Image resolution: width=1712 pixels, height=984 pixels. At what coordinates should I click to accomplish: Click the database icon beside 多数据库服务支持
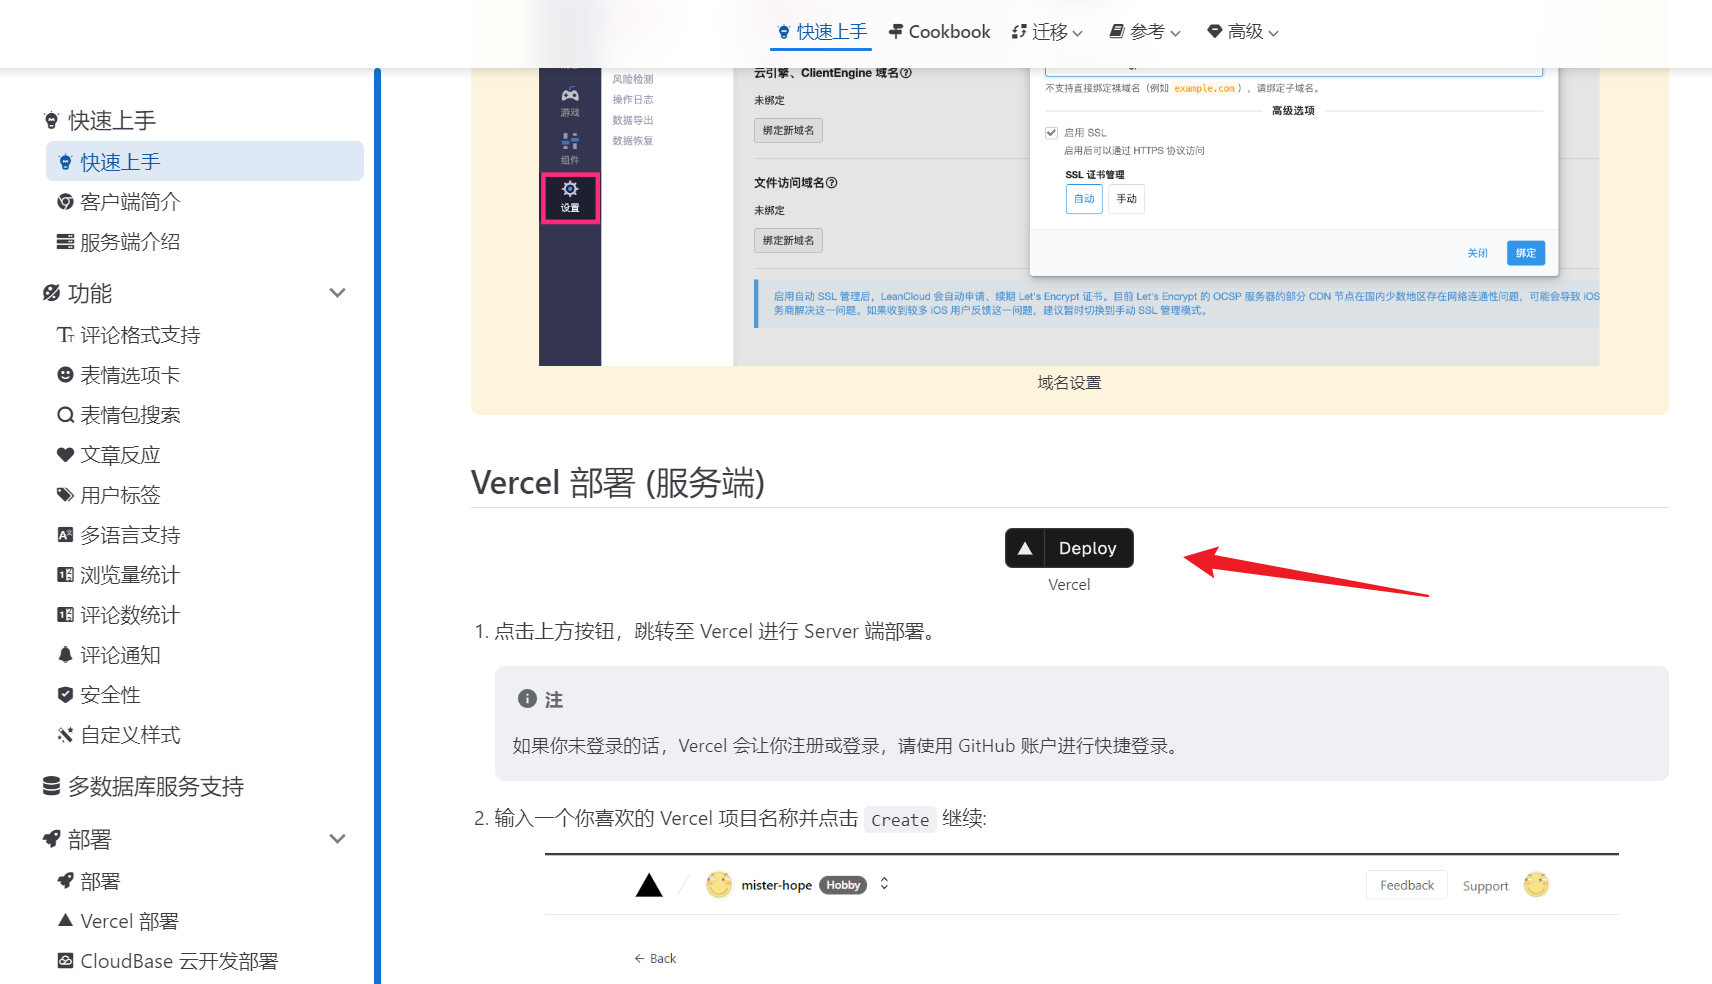52,787
